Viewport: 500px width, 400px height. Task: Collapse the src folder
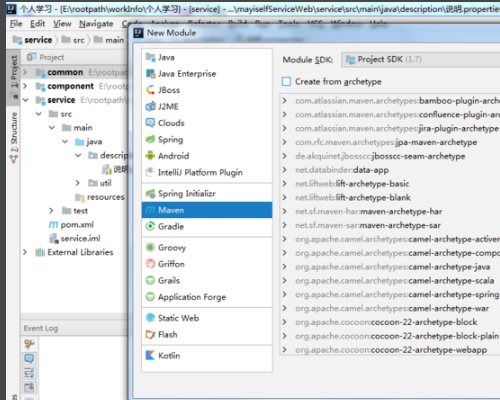click(x=39, y=114)
